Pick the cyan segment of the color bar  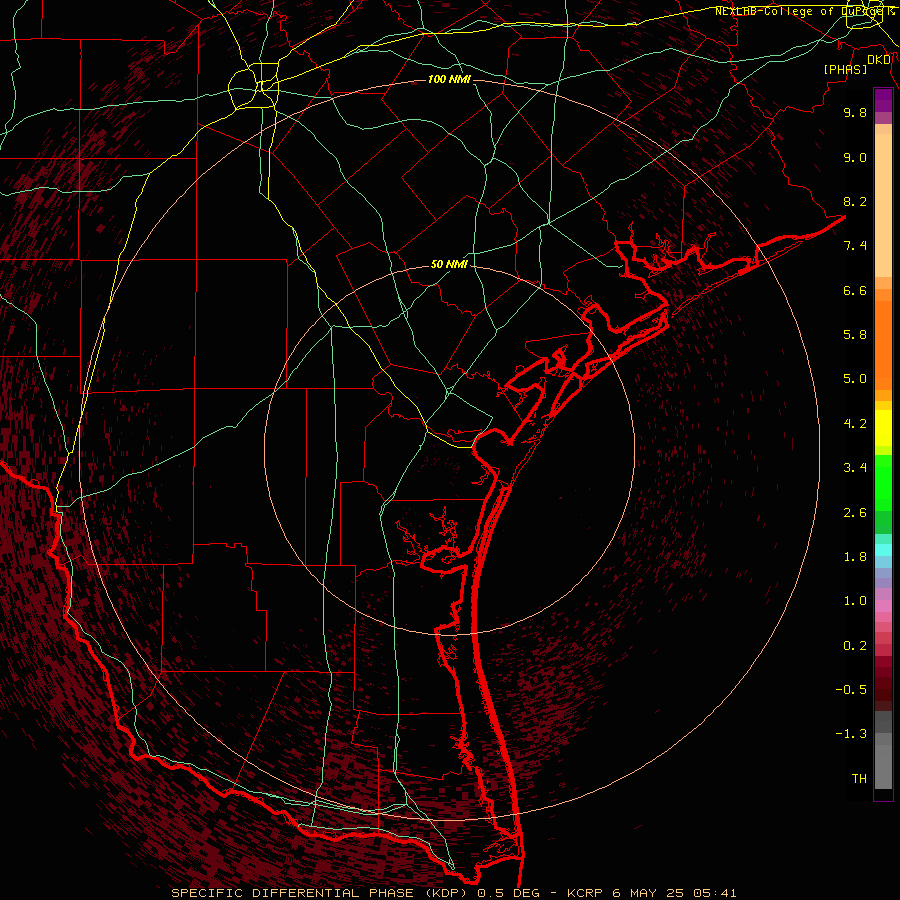point(883,550)
